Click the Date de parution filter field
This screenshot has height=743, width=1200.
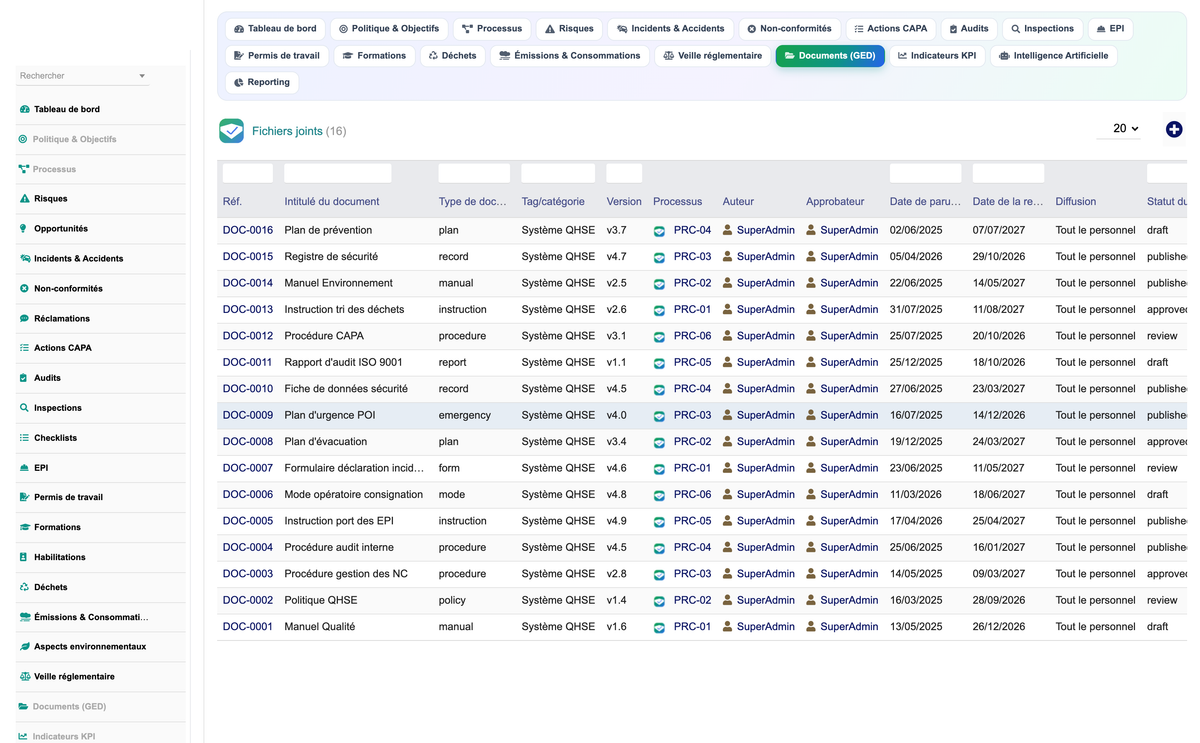tap(925, 173)
